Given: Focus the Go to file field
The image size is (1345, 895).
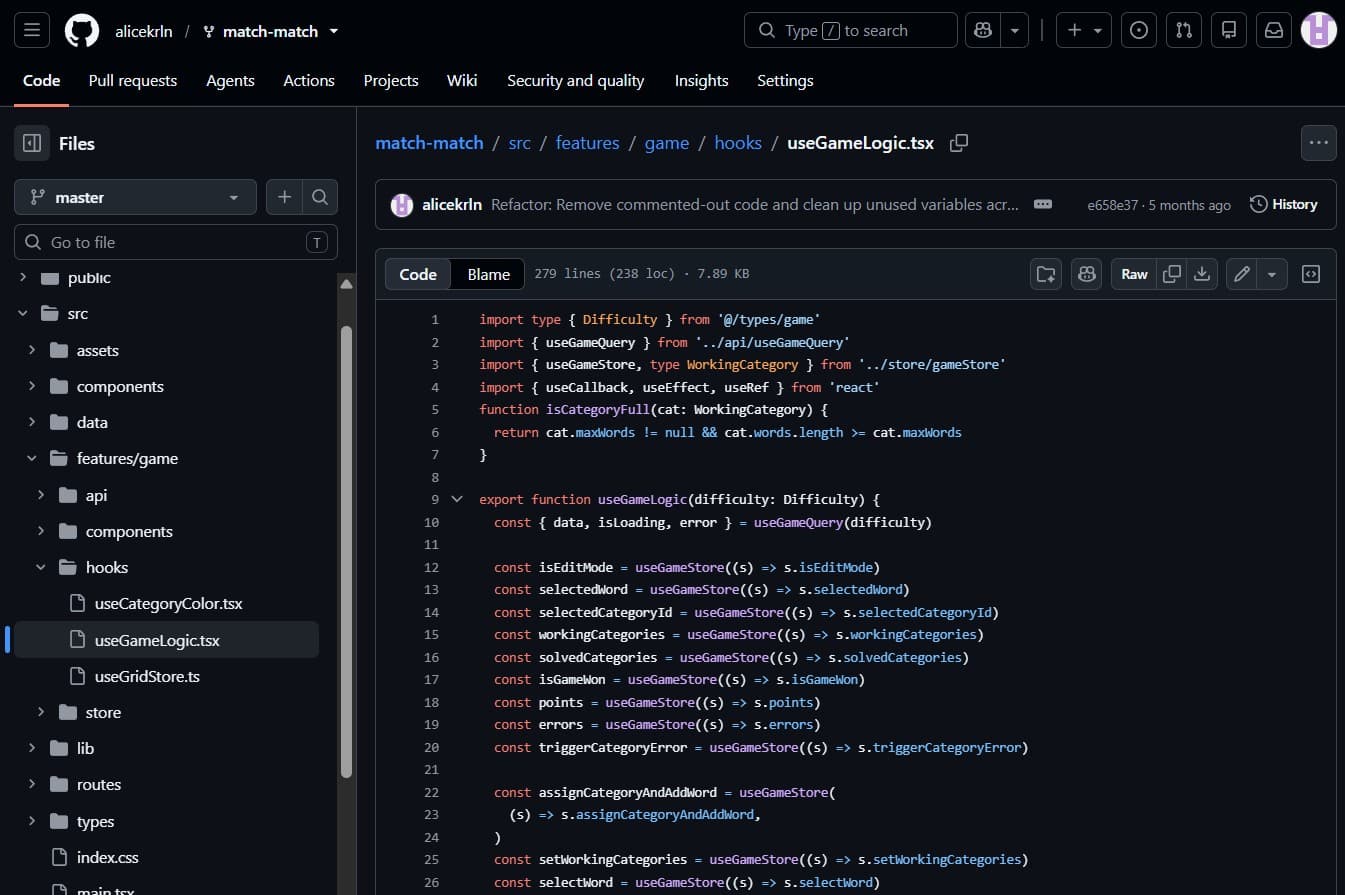Looking at the screenshot, I should (x=176, y=242).
